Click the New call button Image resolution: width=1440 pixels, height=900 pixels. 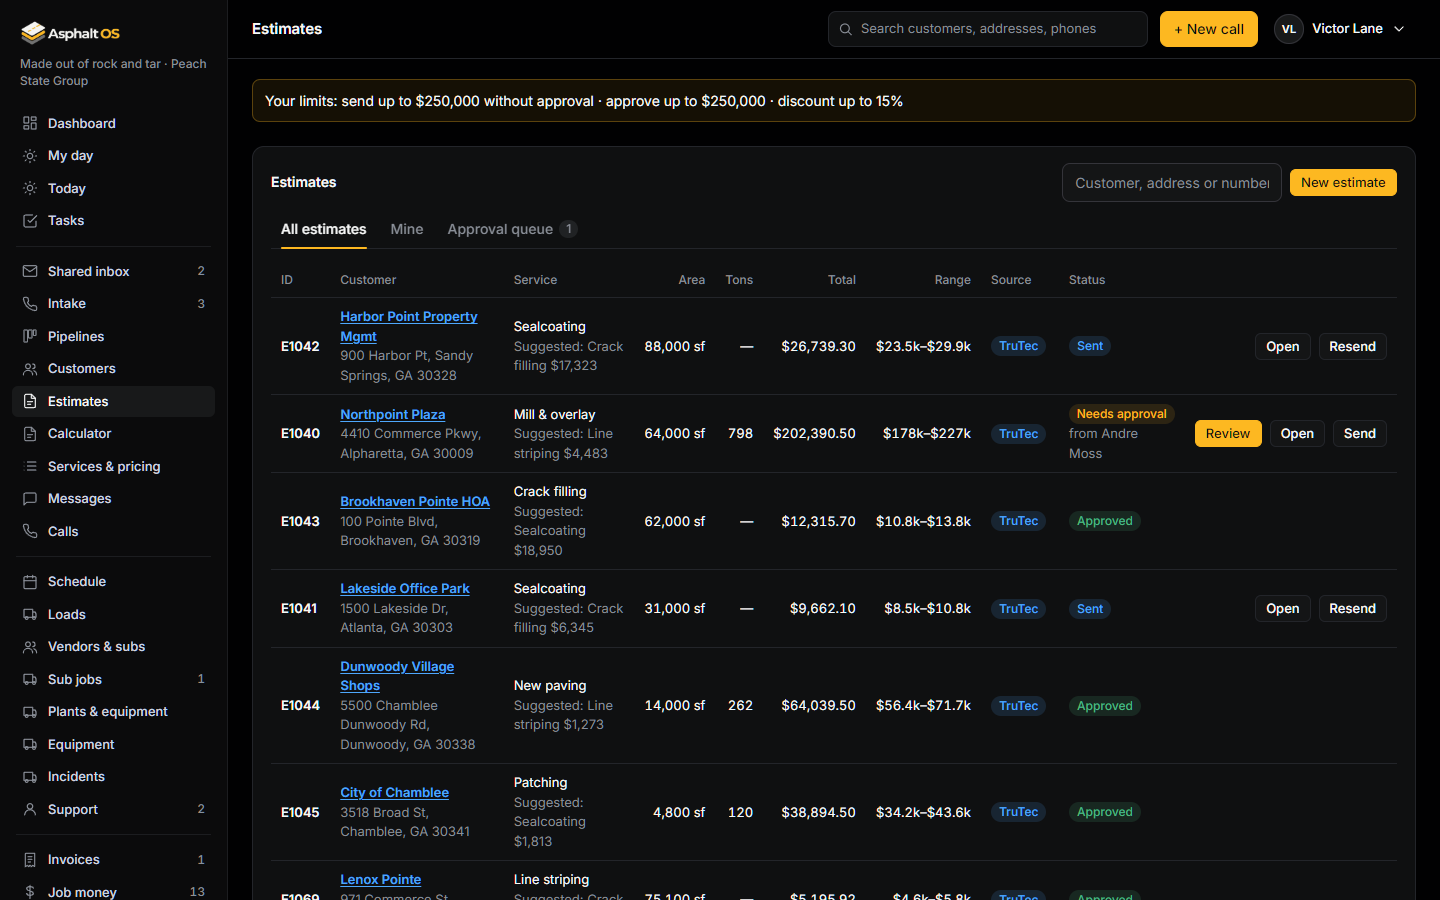pyautogui.click(x=1209, y=29)
